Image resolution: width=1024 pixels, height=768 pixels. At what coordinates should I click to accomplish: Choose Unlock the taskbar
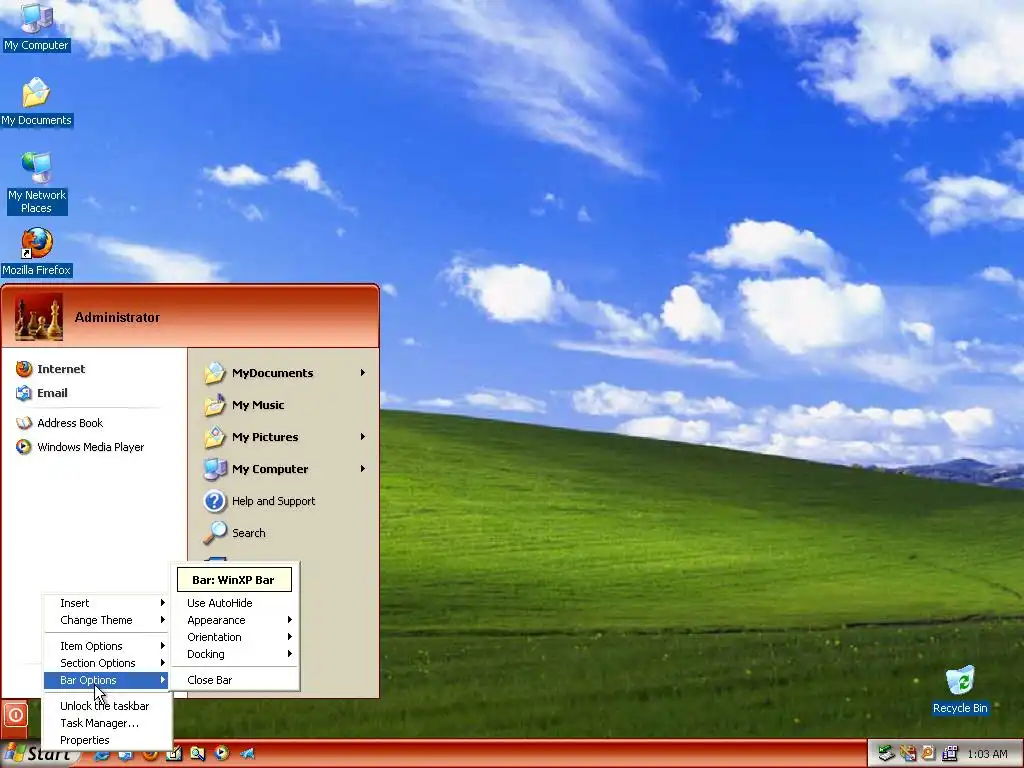(x=107, y=707)
